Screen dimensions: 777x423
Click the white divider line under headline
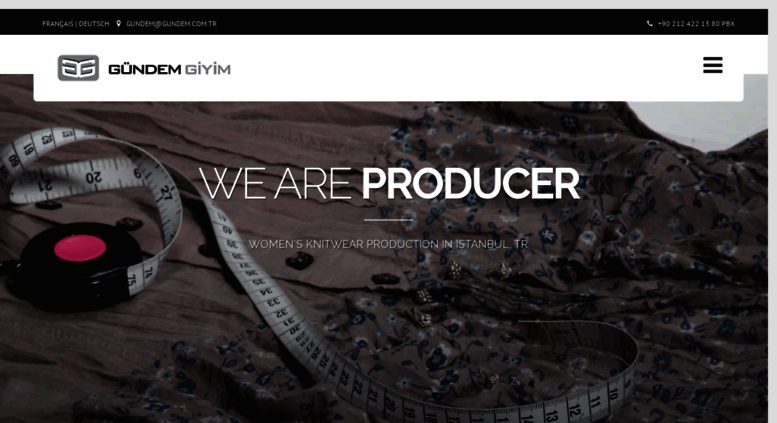point(388,219)
